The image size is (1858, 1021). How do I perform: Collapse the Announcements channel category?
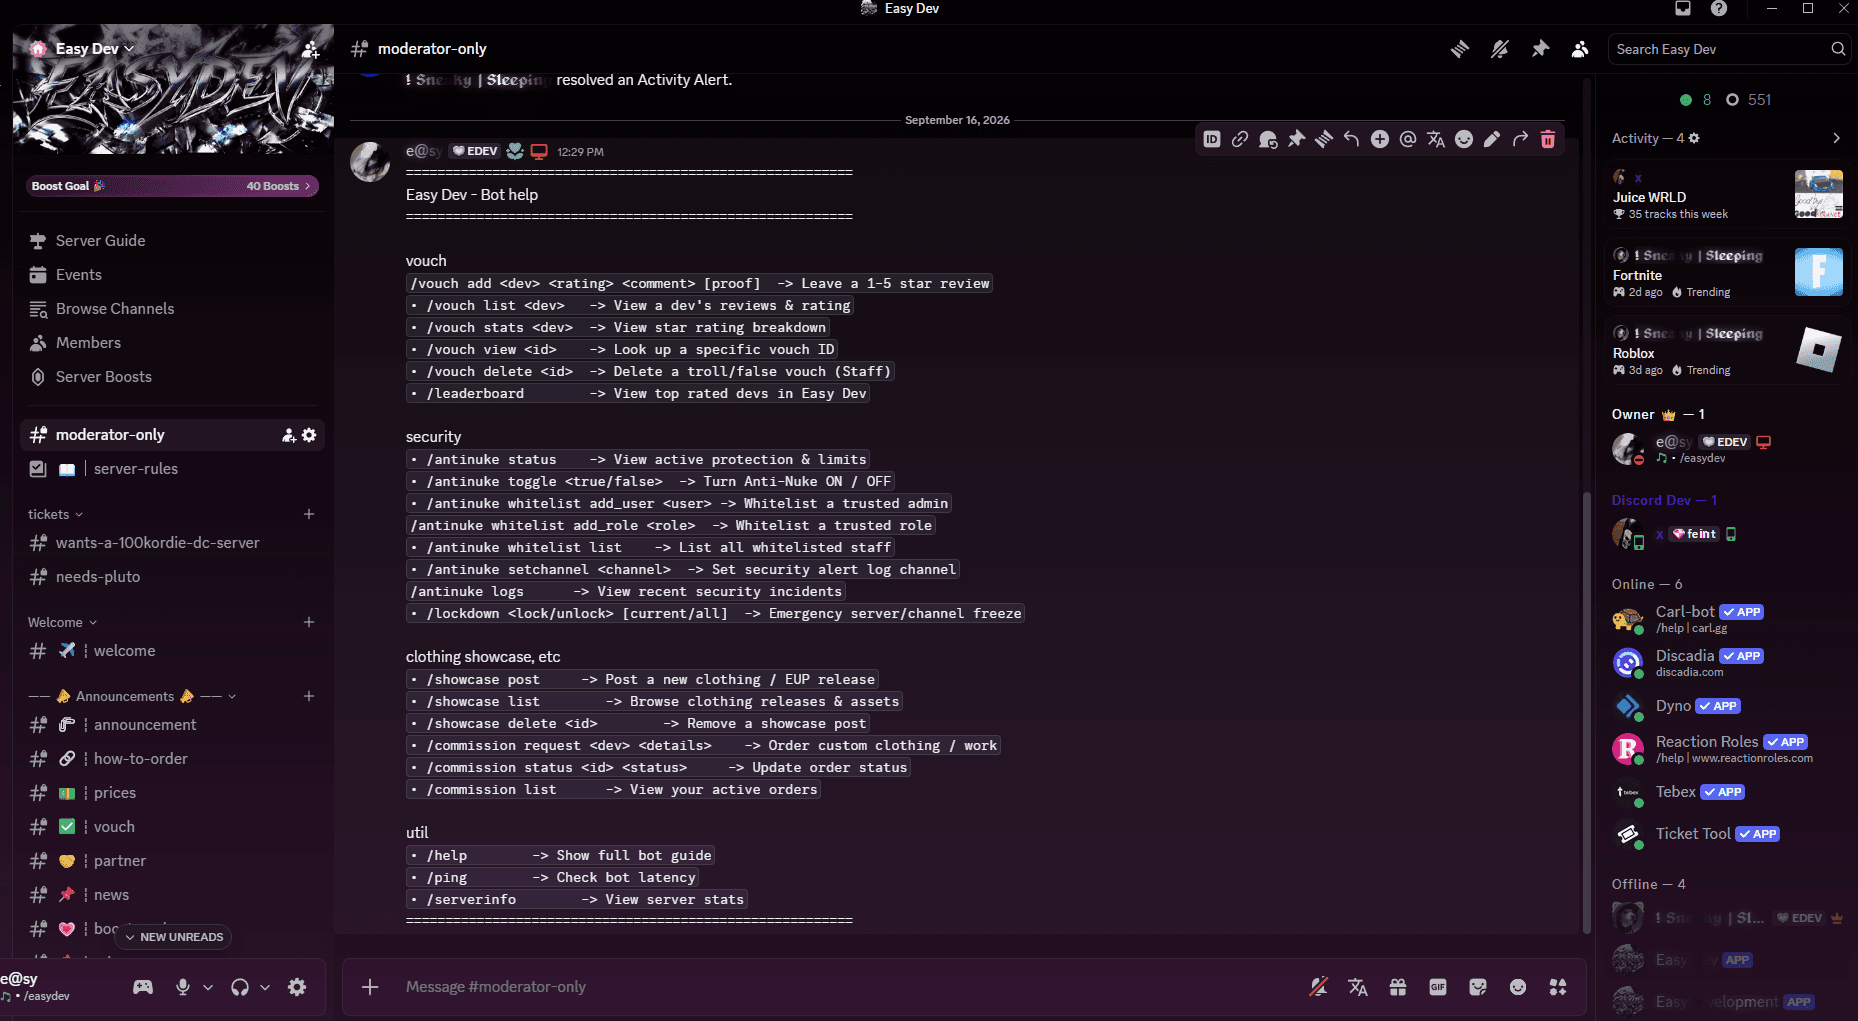tap(132, 696)
